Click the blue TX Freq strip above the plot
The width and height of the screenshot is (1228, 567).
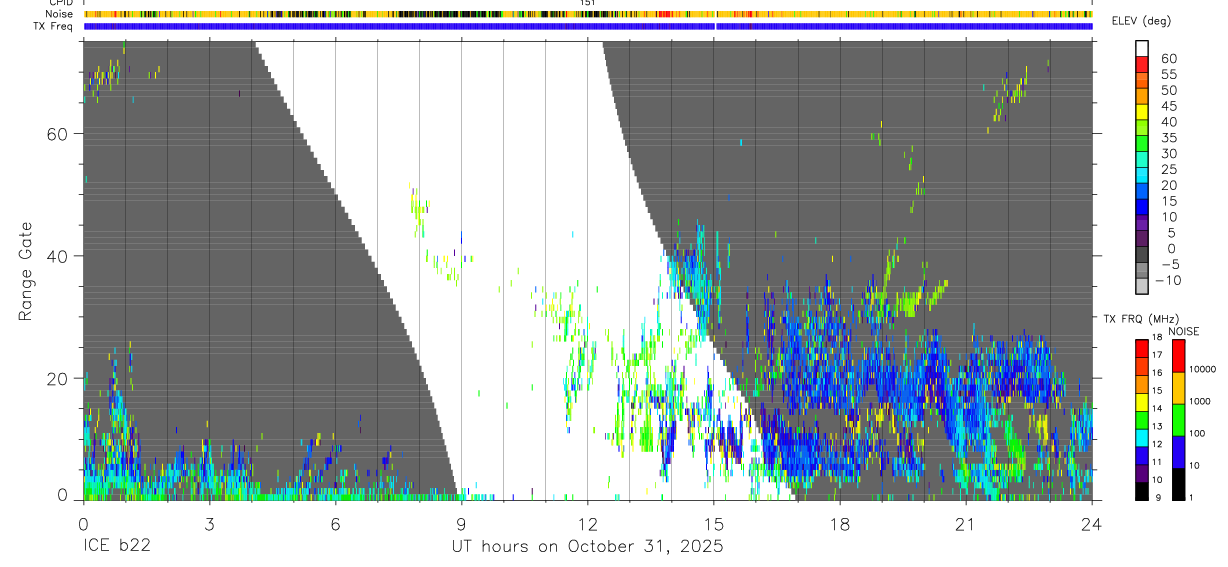588,26
